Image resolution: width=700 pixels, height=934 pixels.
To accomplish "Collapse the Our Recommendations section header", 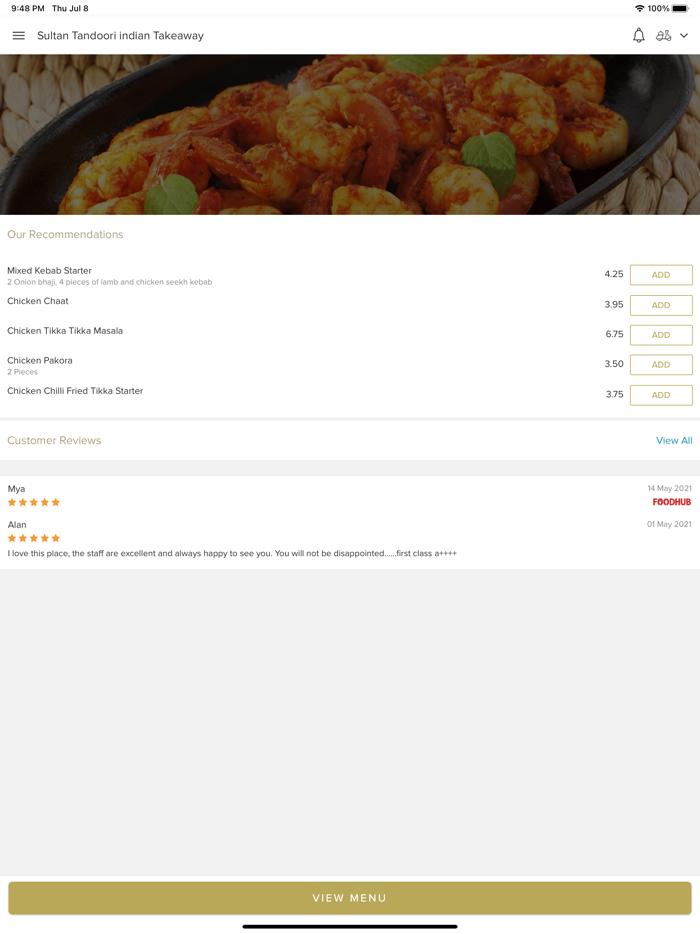I will coord(65,234).
